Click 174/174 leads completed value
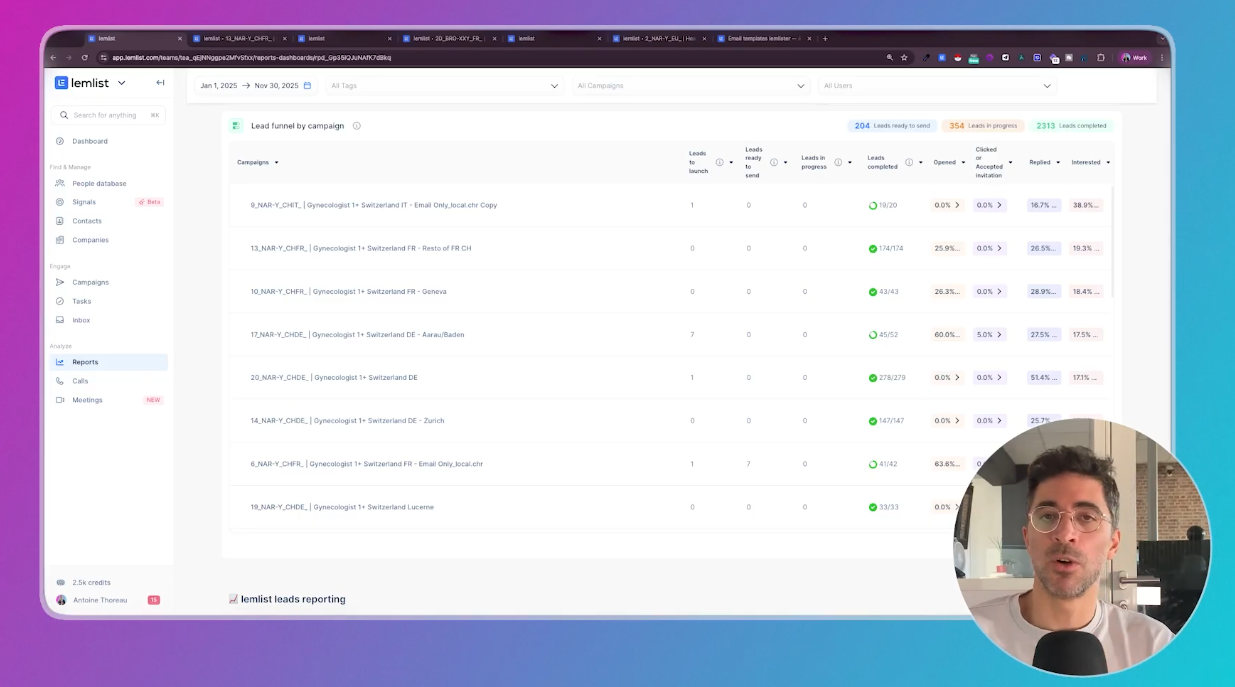Image resolution: width=1235 pixels, height=687 pixels. [x=885, y=248]
